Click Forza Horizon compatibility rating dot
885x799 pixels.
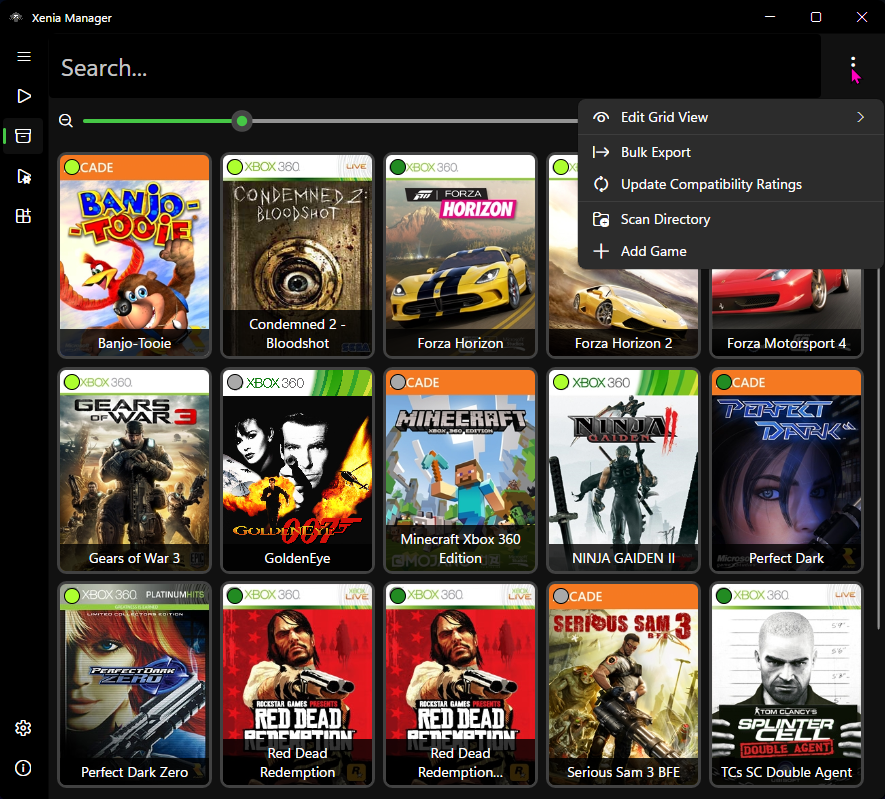398,167
